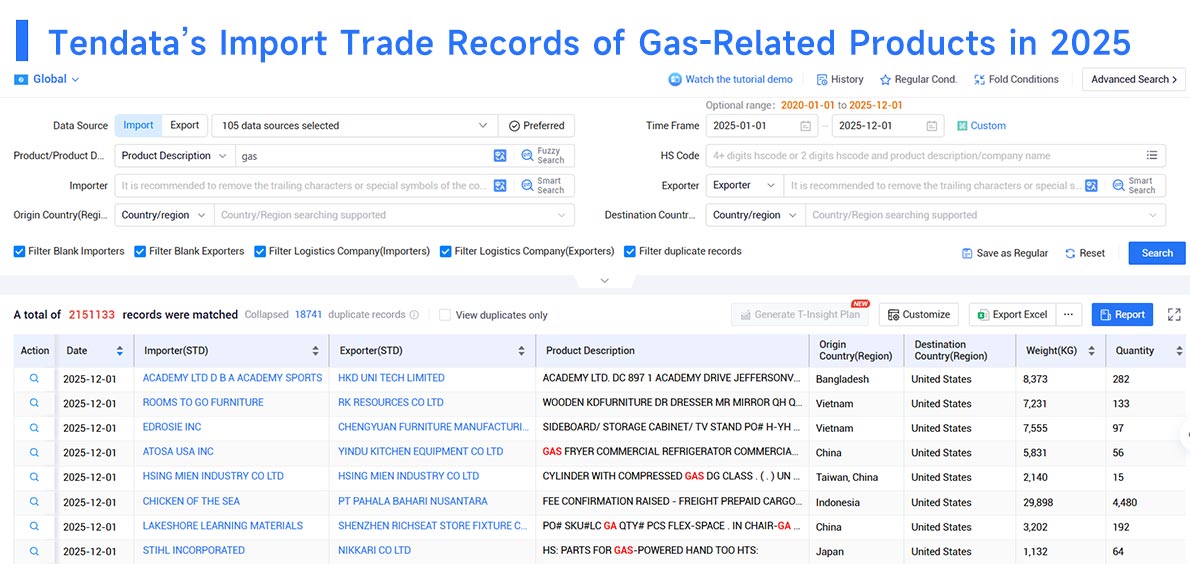Open magnifier action for STIHL INCORPORATED row
1190x575 pixels.
click(34, 551)
